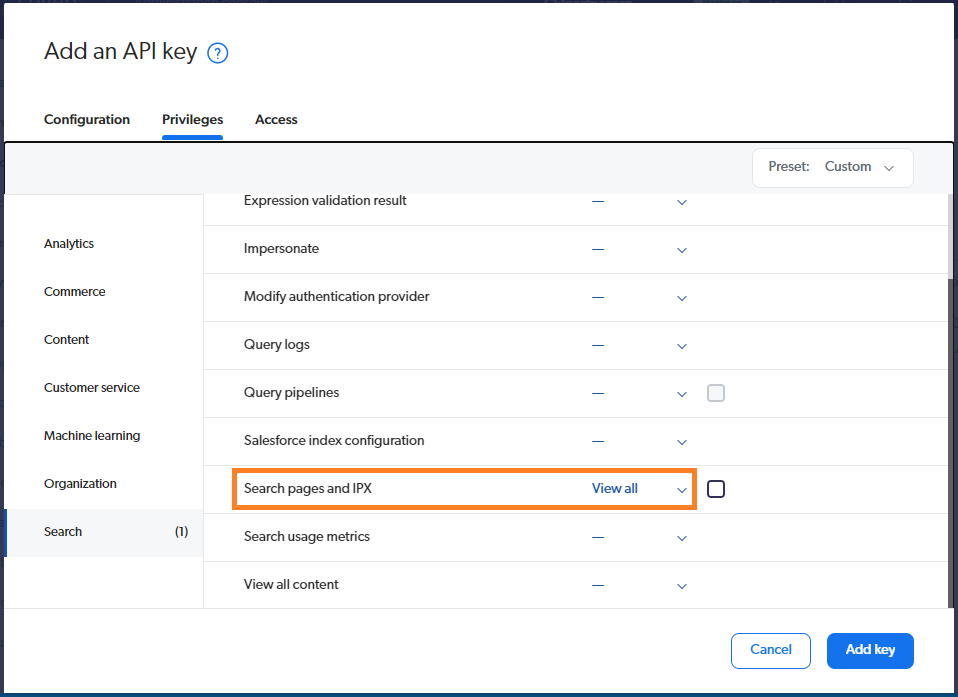Click the Modify authentication provider label
This screenshot has height=697, width=958.
[337, 297]
